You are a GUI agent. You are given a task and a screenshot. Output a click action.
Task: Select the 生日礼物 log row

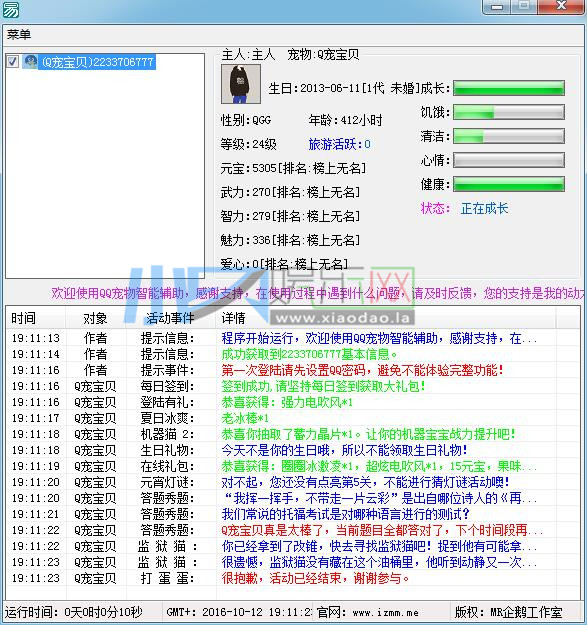293,450
